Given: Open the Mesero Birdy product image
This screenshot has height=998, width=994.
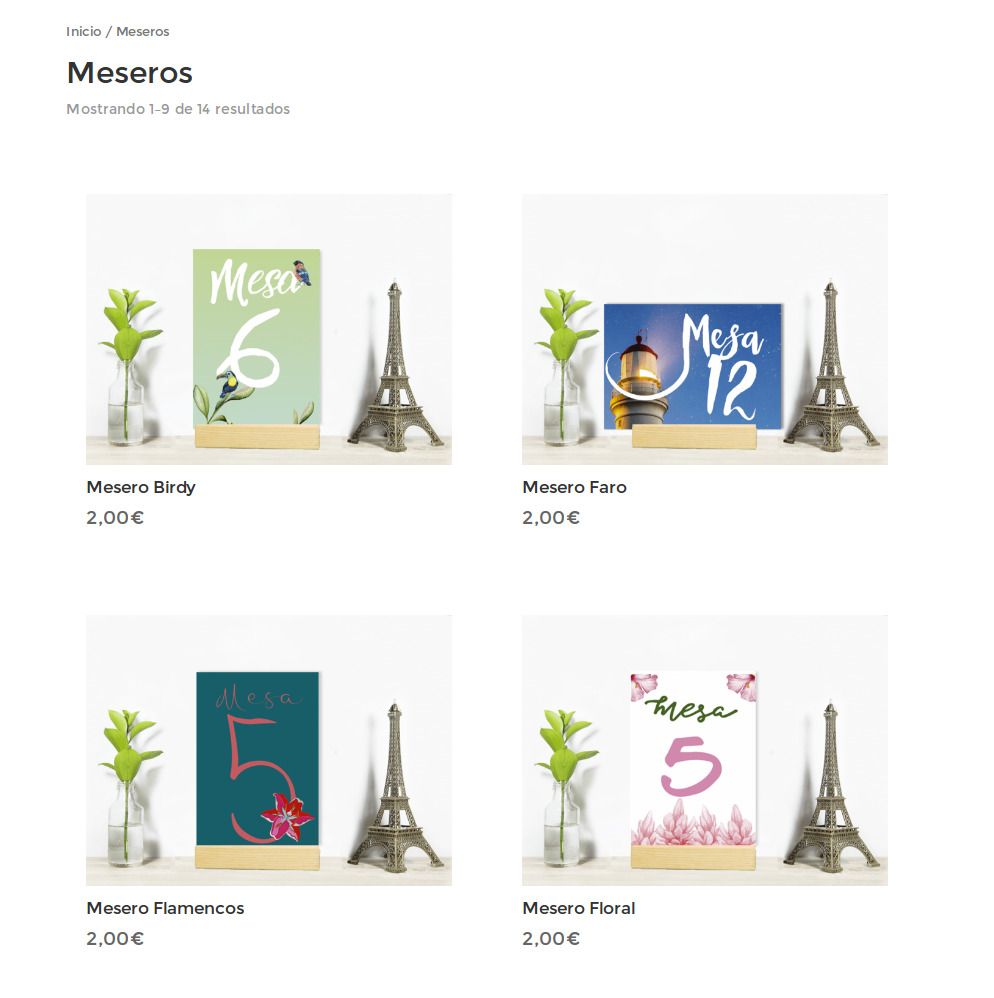Looking at the screenshot, I should [x=269, y=329].
